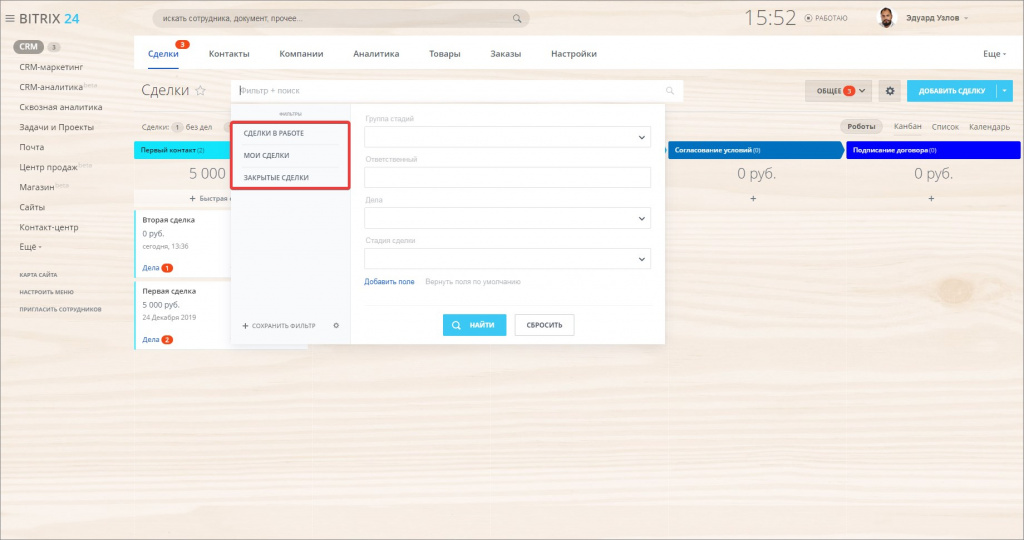Switch to Календарь view
The image size is (1024, 540).
[x=989, y=127]
